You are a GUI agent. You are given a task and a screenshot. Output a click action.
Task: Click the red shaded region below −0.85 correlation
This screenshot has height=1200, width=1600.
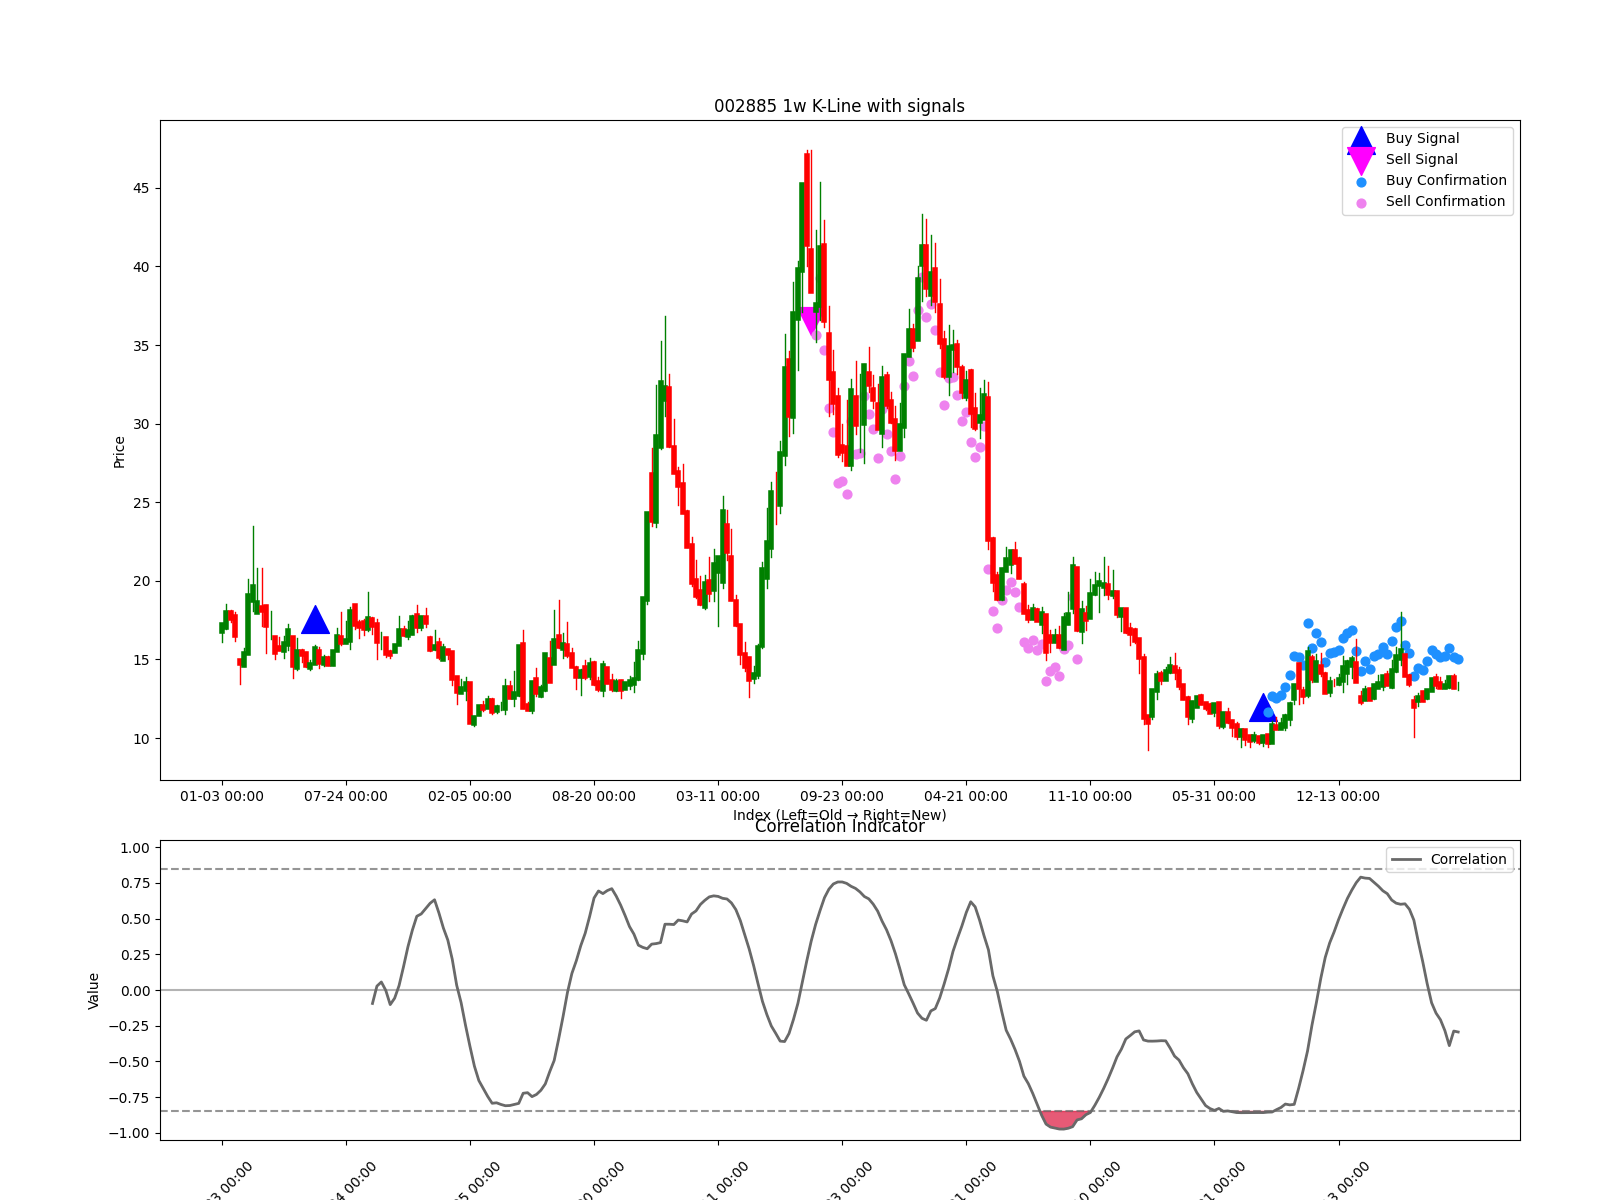point(1062,1120)
